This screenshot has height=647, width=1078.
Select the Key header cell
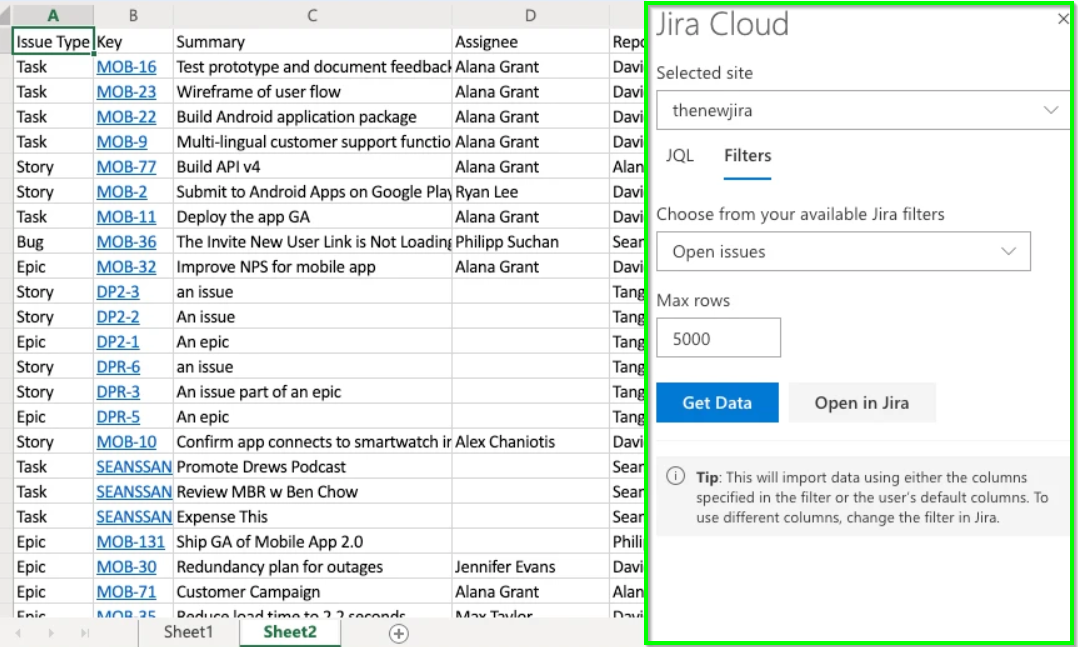tap(133, 41)
